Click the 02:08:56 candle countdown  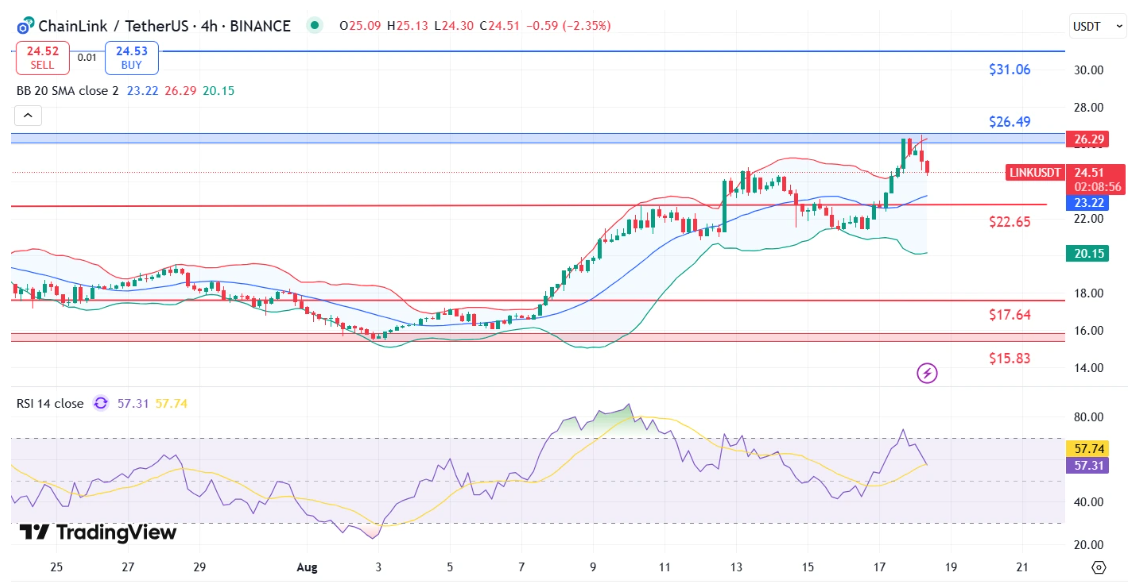coord(1097,186)
